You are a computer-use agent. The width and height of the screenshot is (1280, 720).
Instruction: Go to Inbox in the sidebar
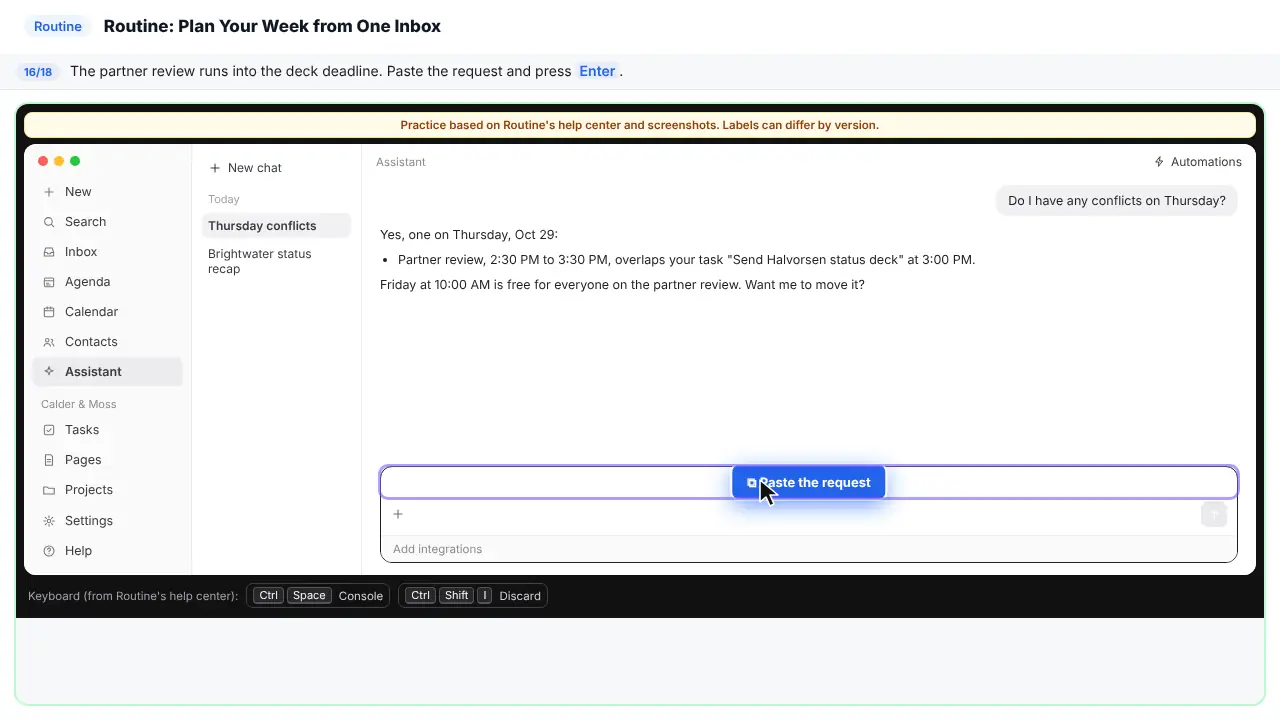coord(108,252)
